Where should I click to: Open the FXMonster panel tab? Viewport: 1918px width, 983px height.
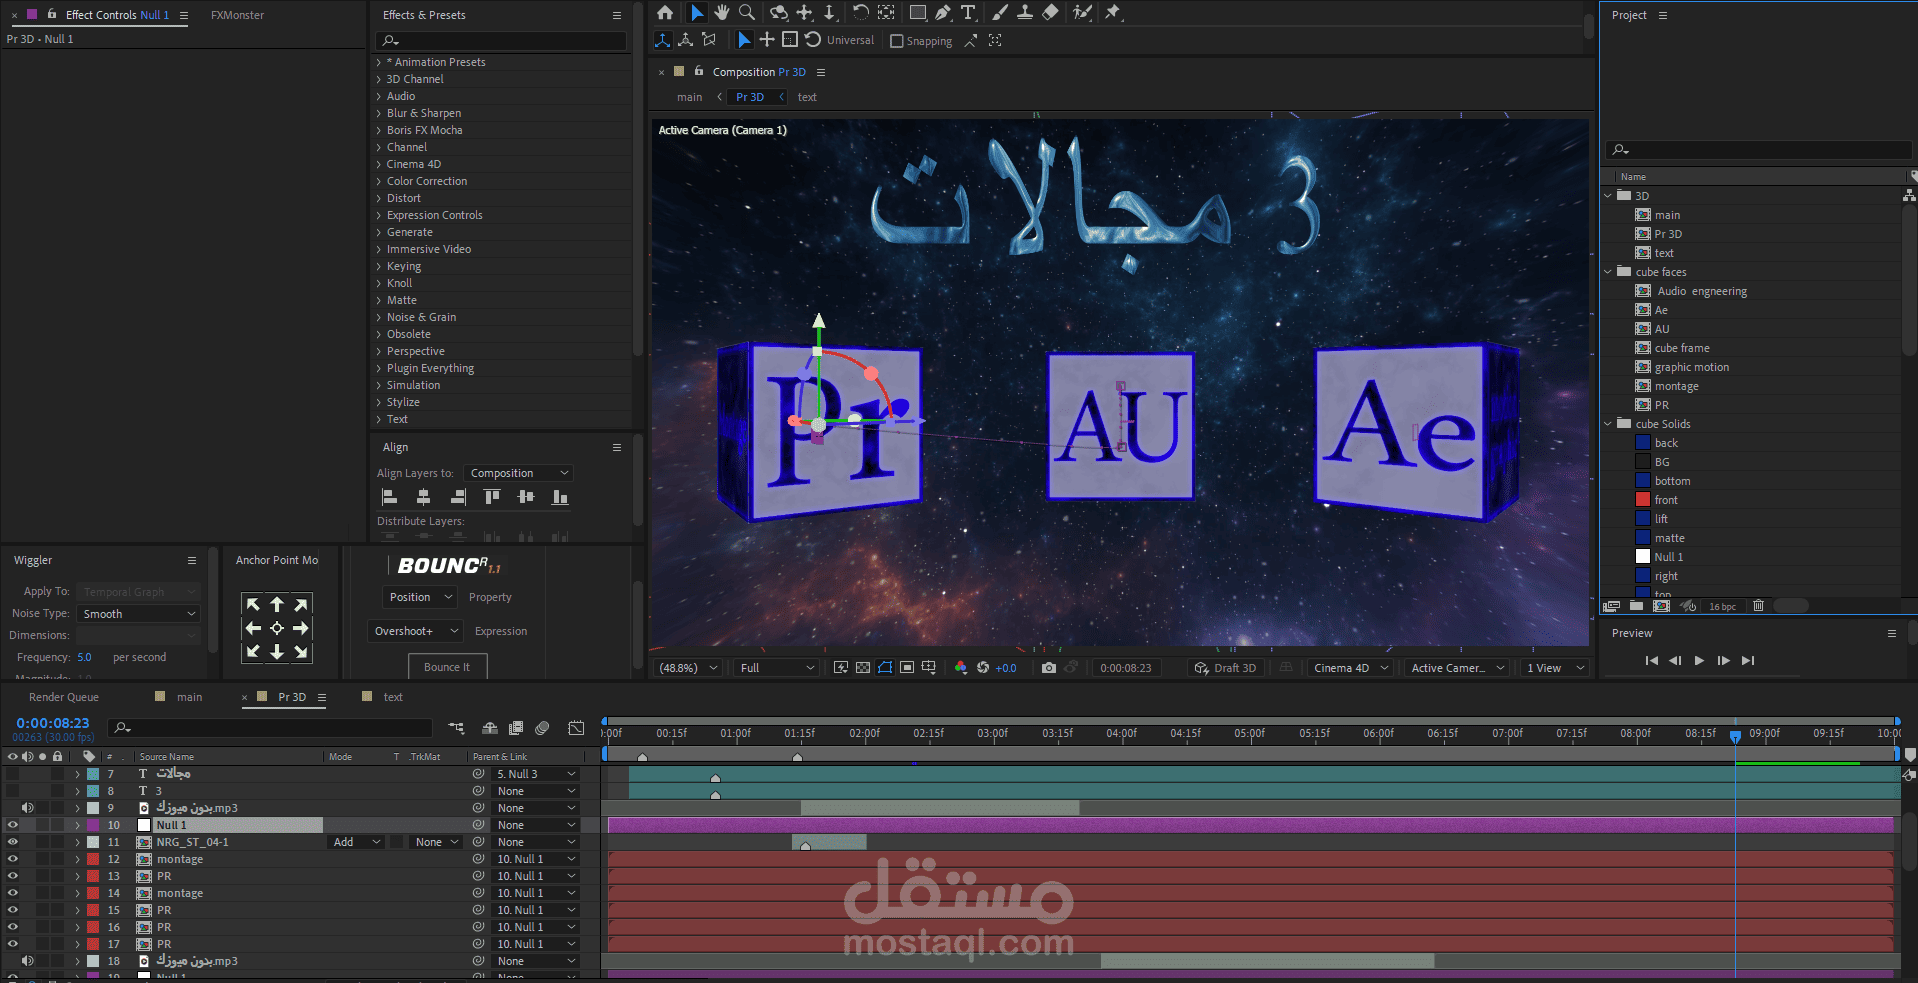[x=237, y=15]
